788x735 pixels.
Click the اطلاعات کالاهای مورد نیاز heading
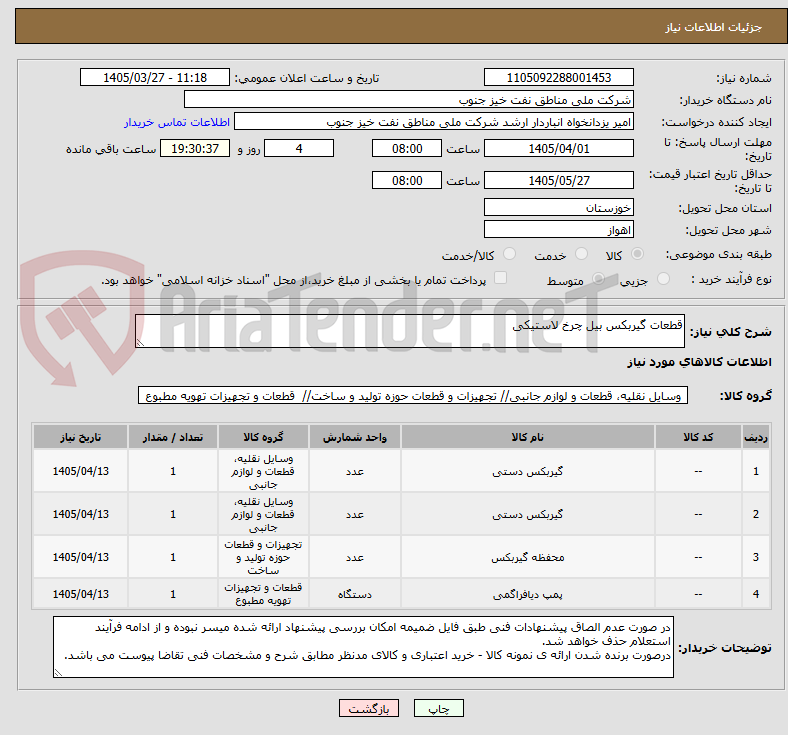click(x=699, y=362)
